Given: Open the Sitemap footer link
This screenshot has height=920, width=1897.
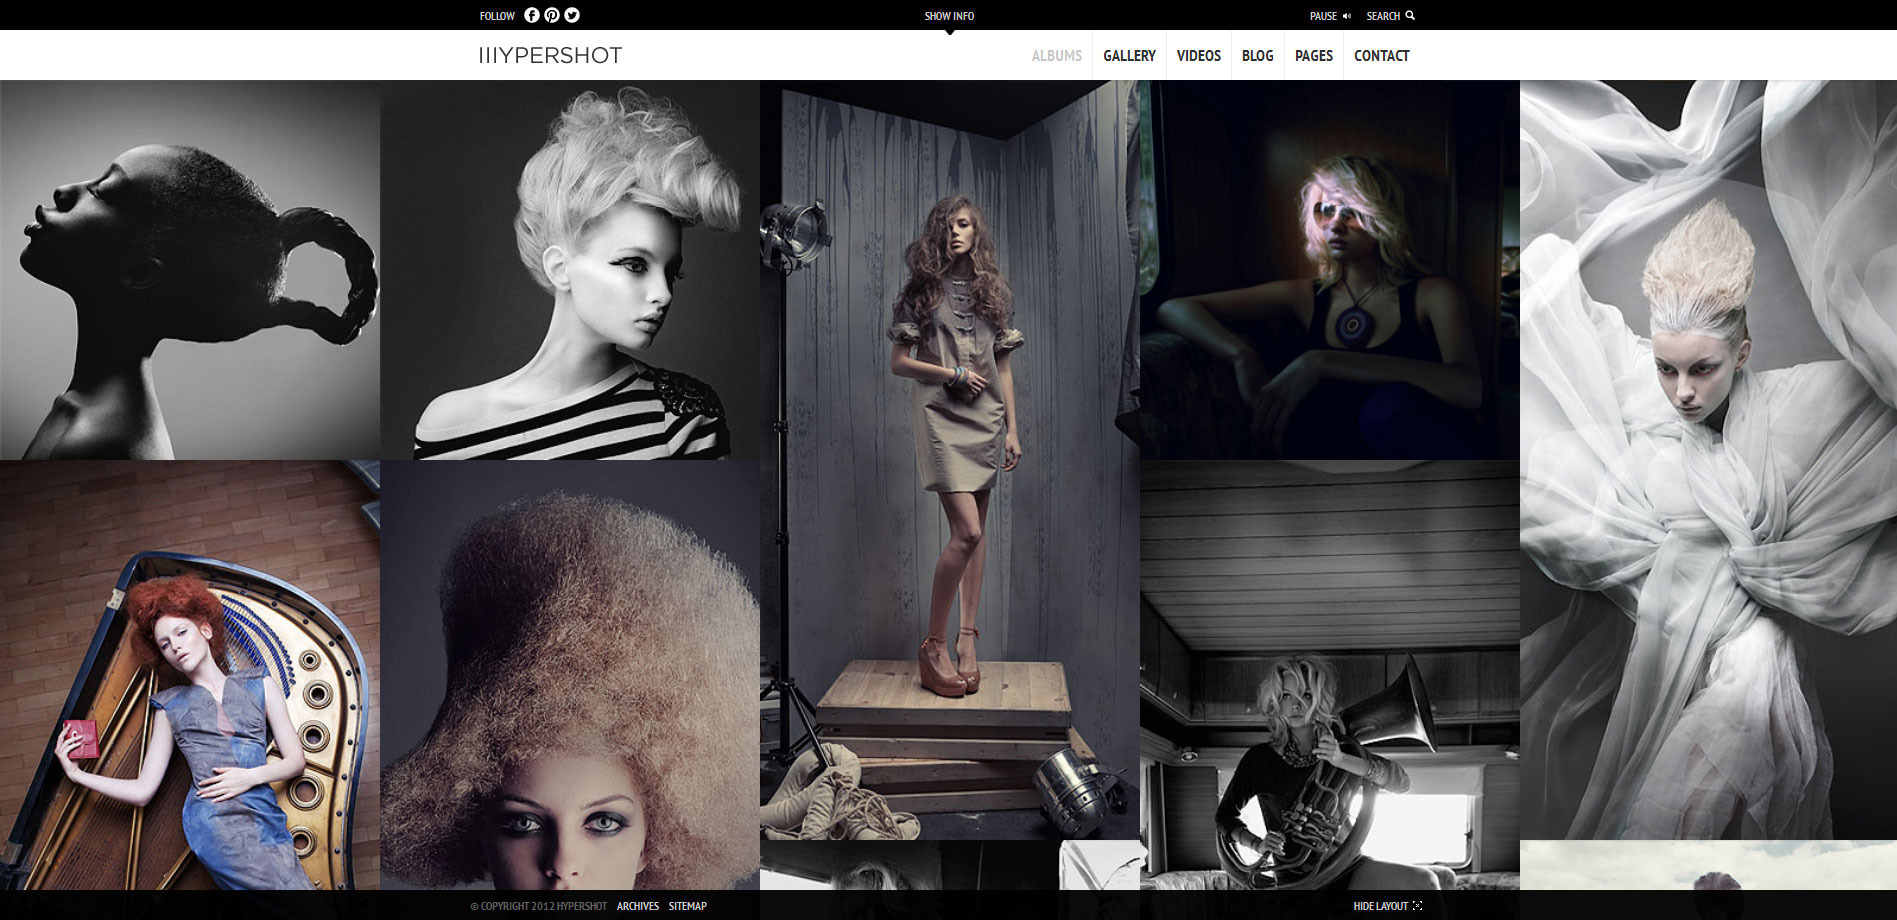Looking at the screenshot, I should 687,906.
